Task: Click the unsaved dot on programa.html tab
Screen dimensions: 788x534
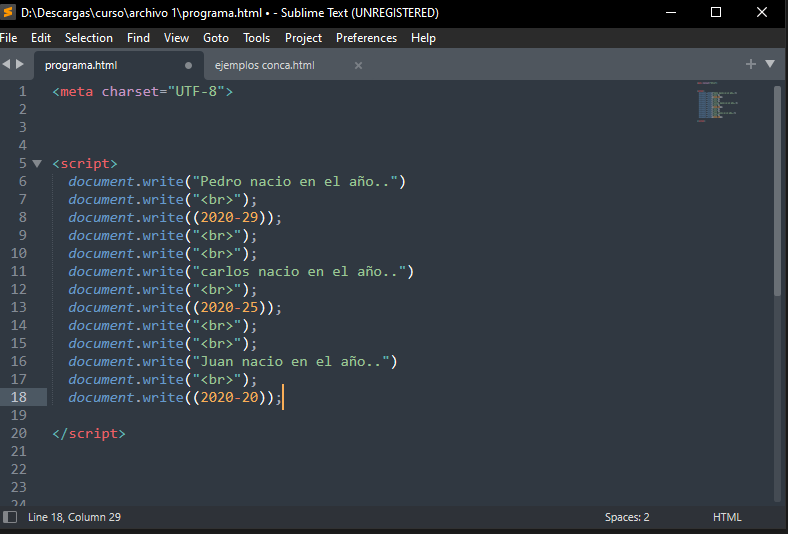Action: click(x=188, y=65)
